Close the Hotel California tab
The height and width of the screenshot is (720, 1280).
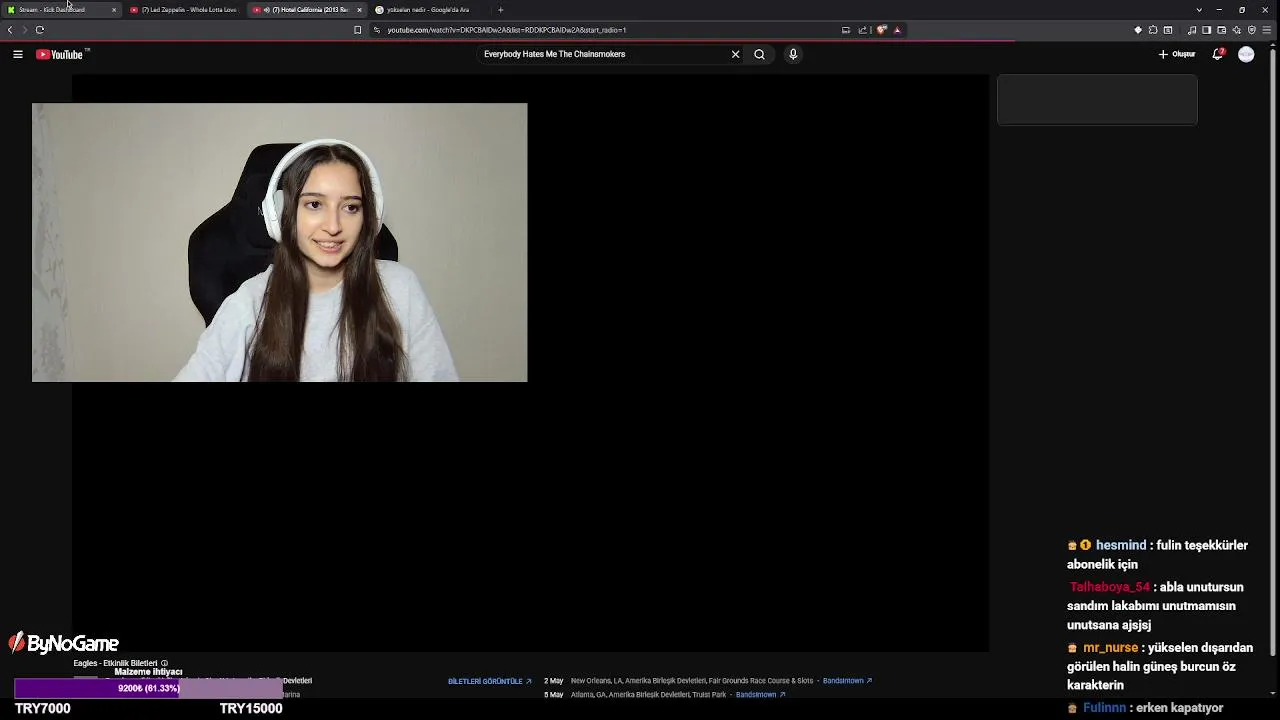click(359, 10)
